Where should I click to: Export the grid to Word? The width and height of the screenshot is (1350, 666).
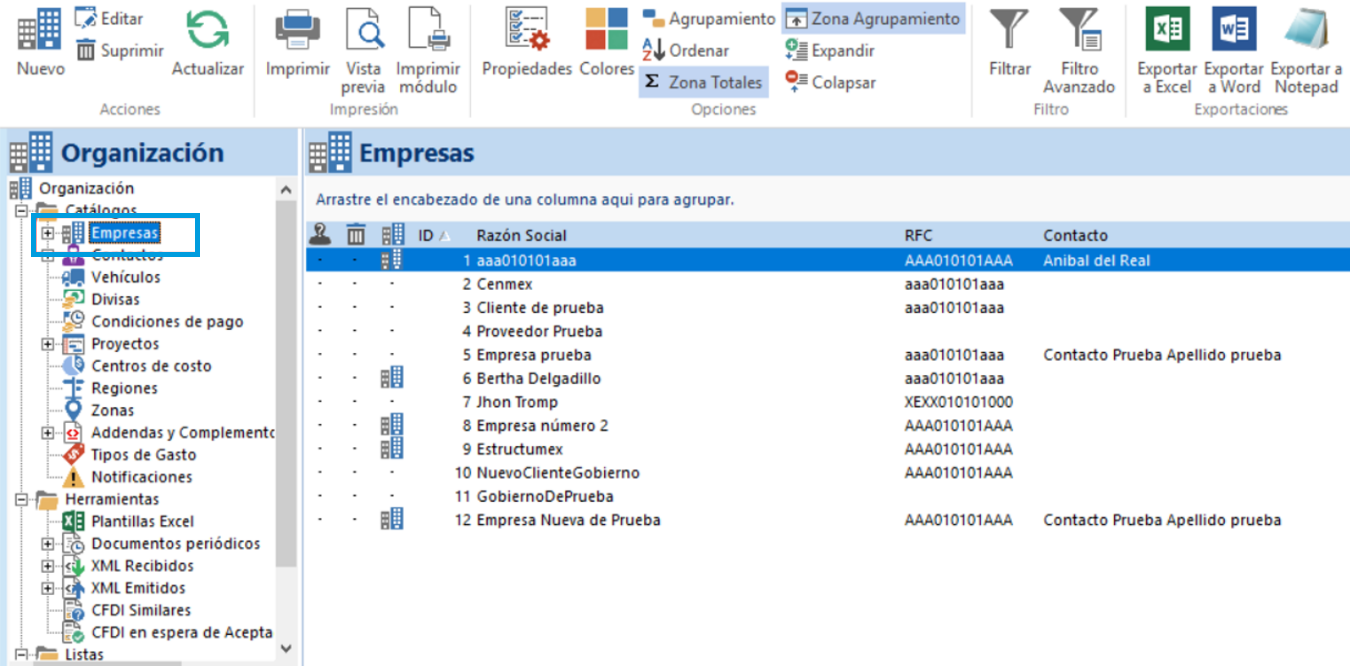click(1233, 51)
